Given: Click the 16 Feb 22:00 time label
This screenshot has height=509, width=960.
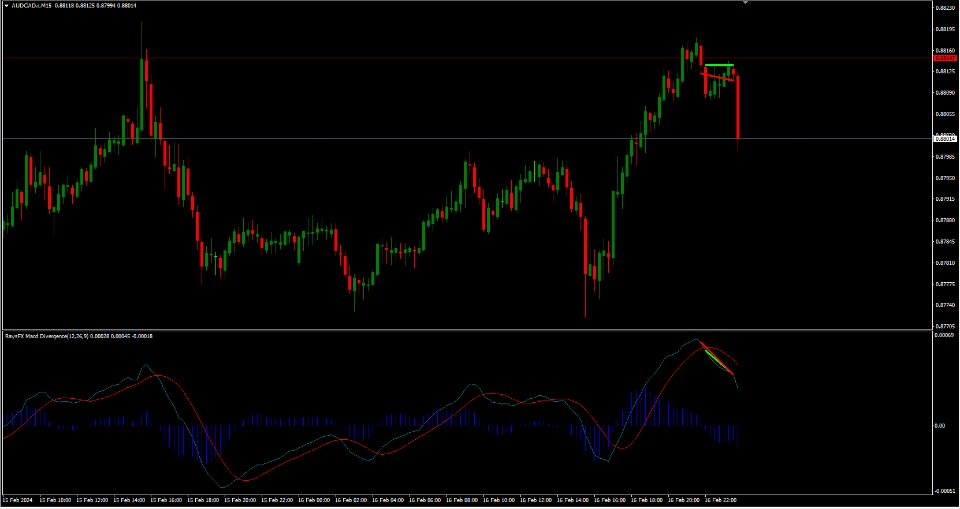Looking at the screenshot, I should tap(721, 500).
